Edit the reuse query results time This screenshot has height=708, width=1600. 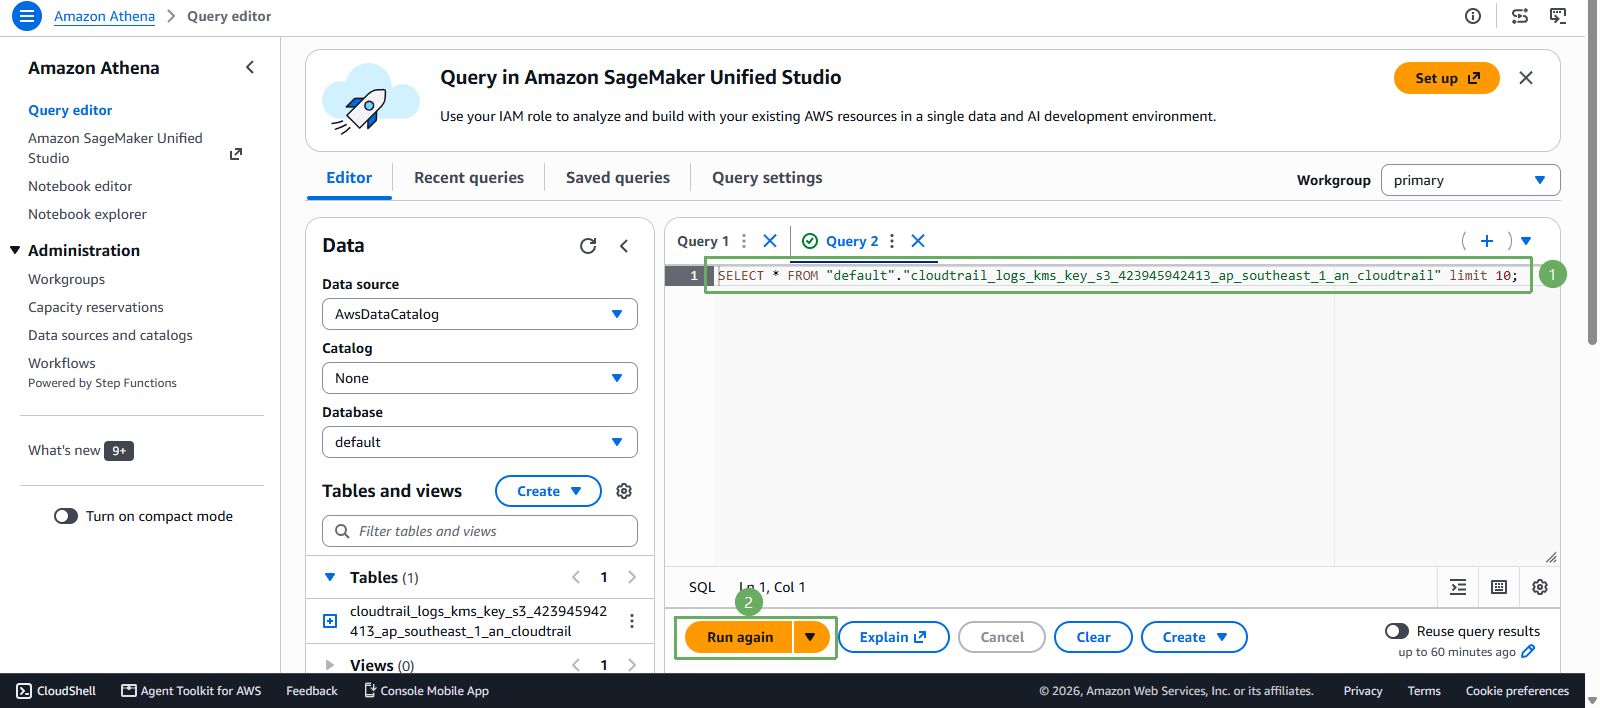[1528, 652]
